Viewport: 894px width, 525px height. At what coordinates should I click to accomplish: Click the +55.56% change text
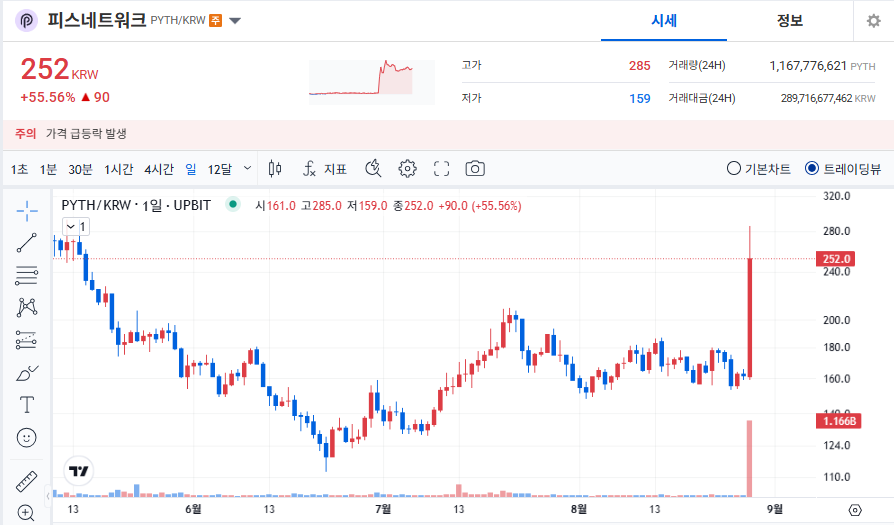48,97
